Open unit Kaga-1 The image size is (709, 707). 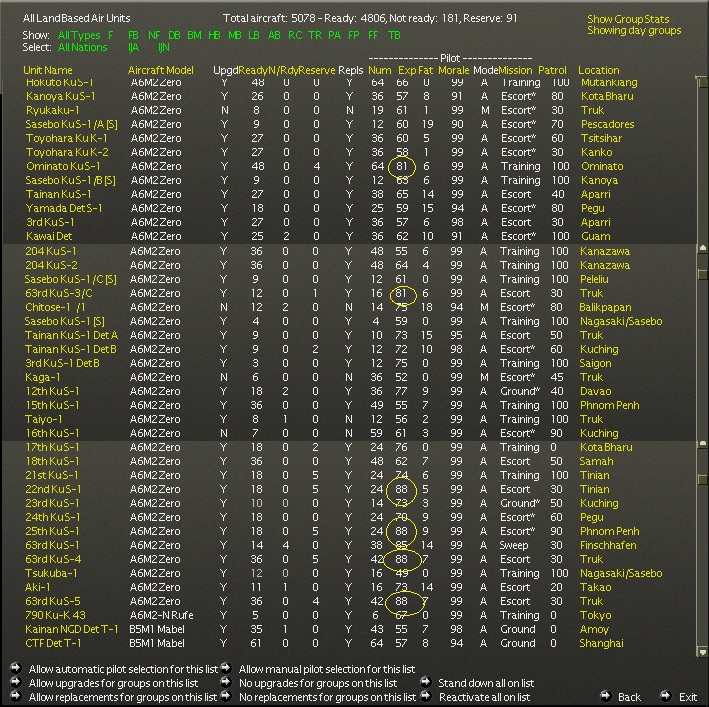coord(43,377)
